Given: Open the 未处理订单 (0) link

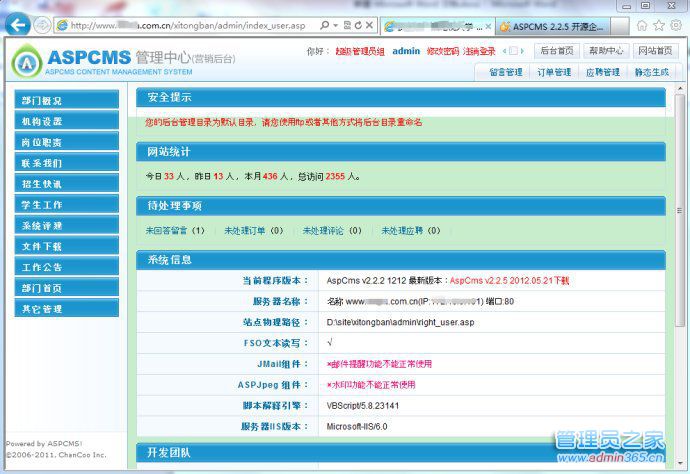Looking at the screenshot, I should 253,231.
